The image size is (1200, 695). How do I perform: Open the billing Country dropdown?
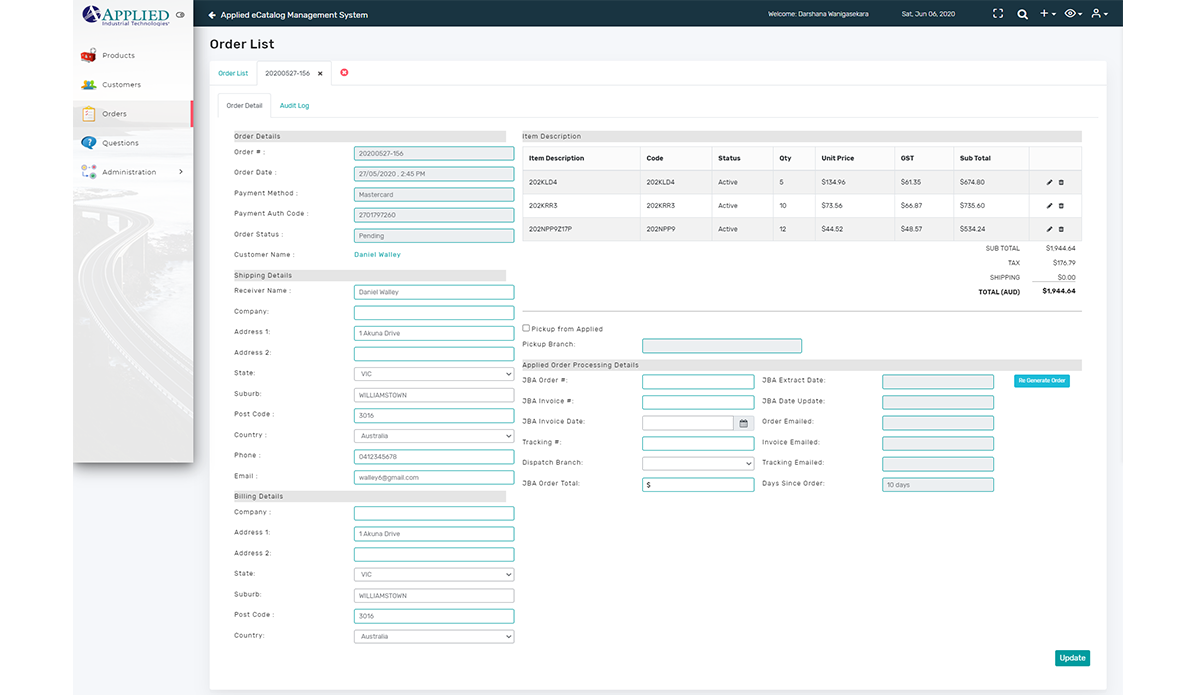pos(433,636)
